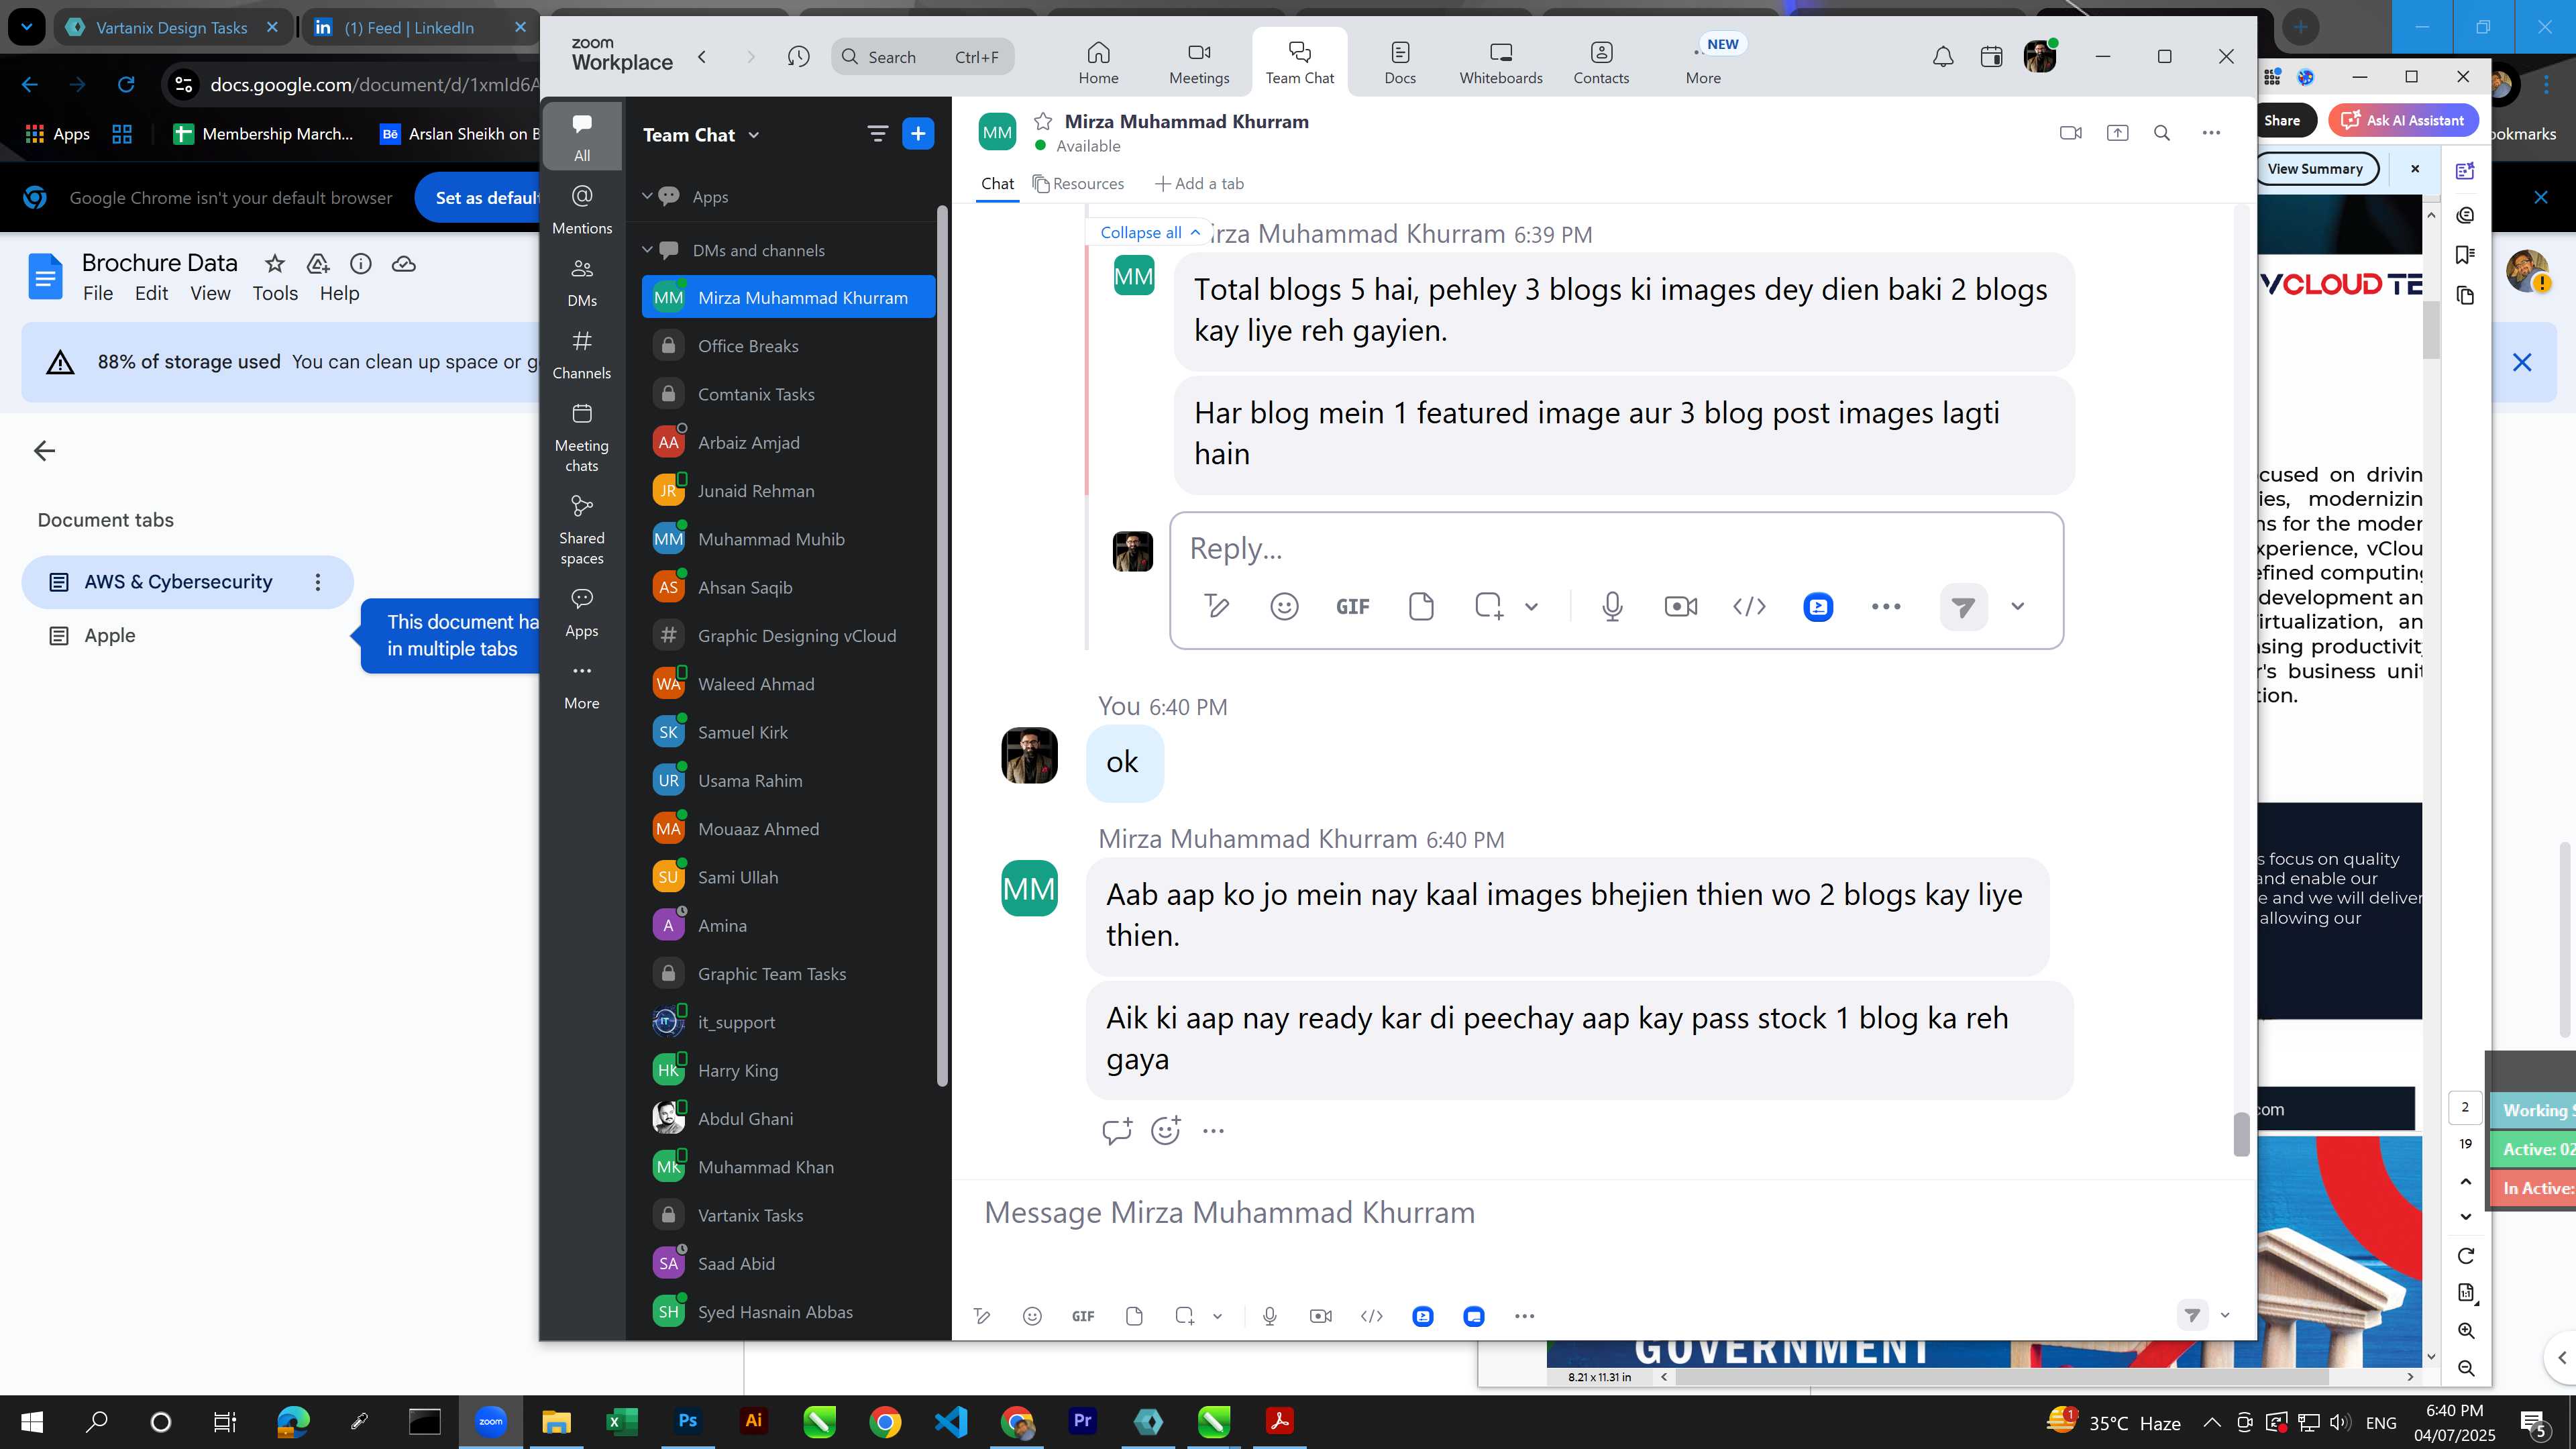
Task: Collapse the Apps section in chat list
Action: click(647, 196)
